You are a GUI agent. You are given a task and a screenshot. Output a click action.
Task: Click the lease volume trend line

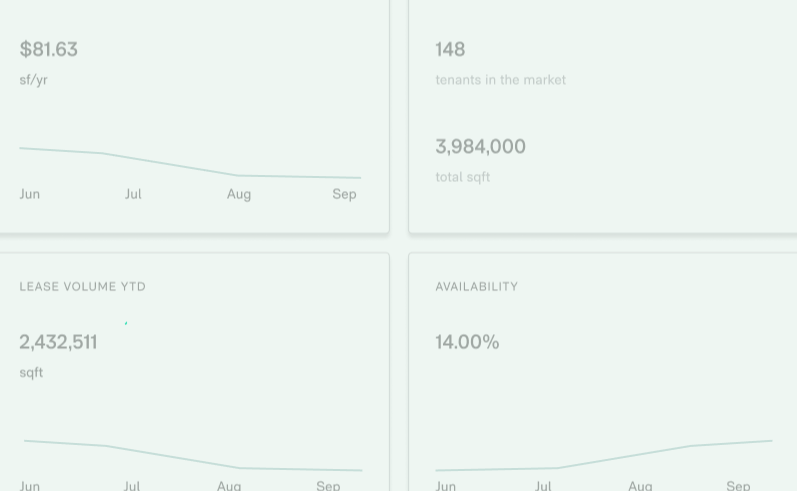click(193, 455)
